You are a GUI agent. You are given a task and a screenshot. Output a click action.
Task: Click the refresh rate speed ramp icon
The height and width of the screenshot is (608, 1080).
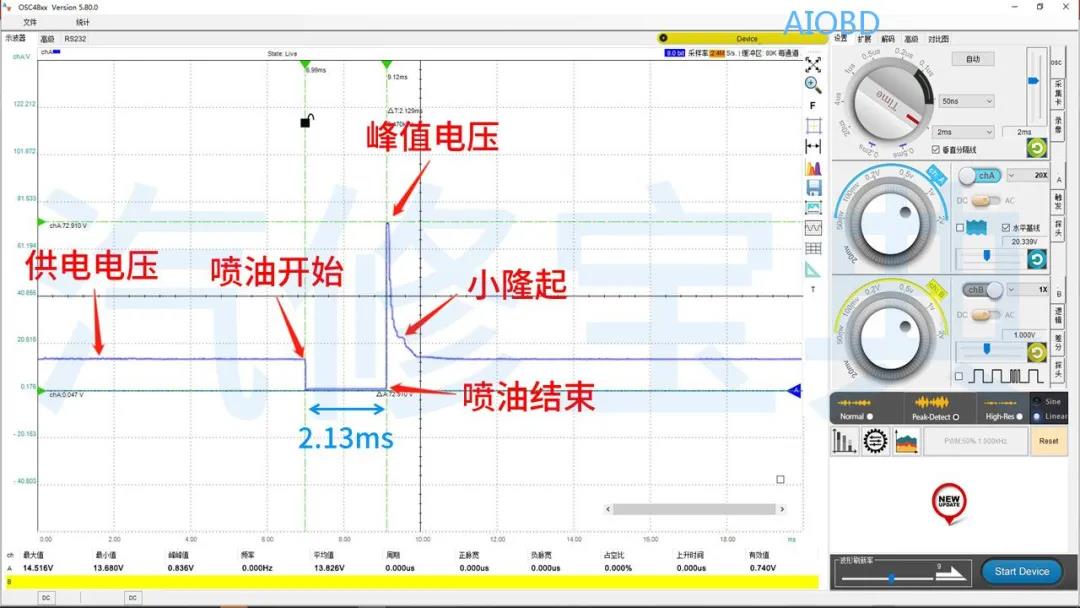[953, 573]
